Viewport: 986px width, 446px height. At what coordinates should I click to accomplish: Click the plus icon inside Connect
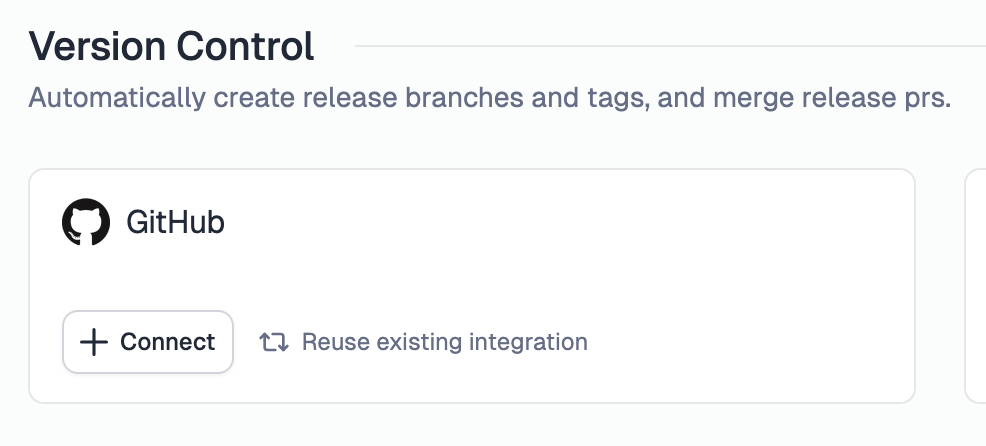94,342
